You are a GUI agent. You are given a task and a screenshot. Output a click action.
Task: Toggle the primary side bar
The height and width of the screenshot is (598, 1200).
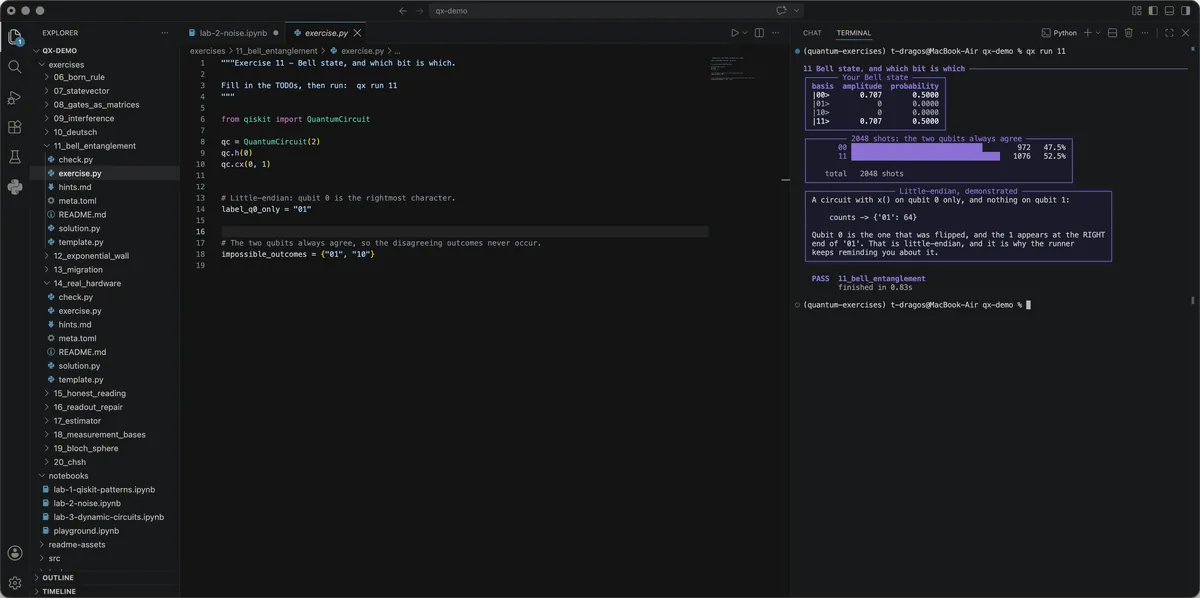(x=1153, y=11)
